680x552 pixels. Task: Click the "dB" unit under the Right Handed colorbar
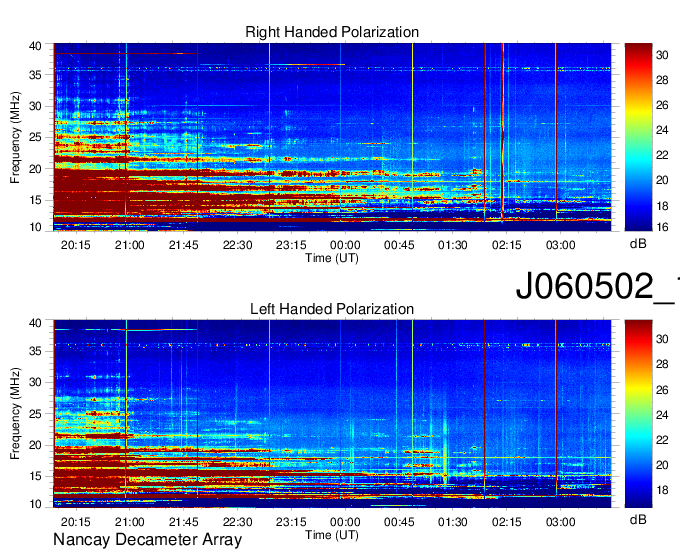tap(638, 244)
